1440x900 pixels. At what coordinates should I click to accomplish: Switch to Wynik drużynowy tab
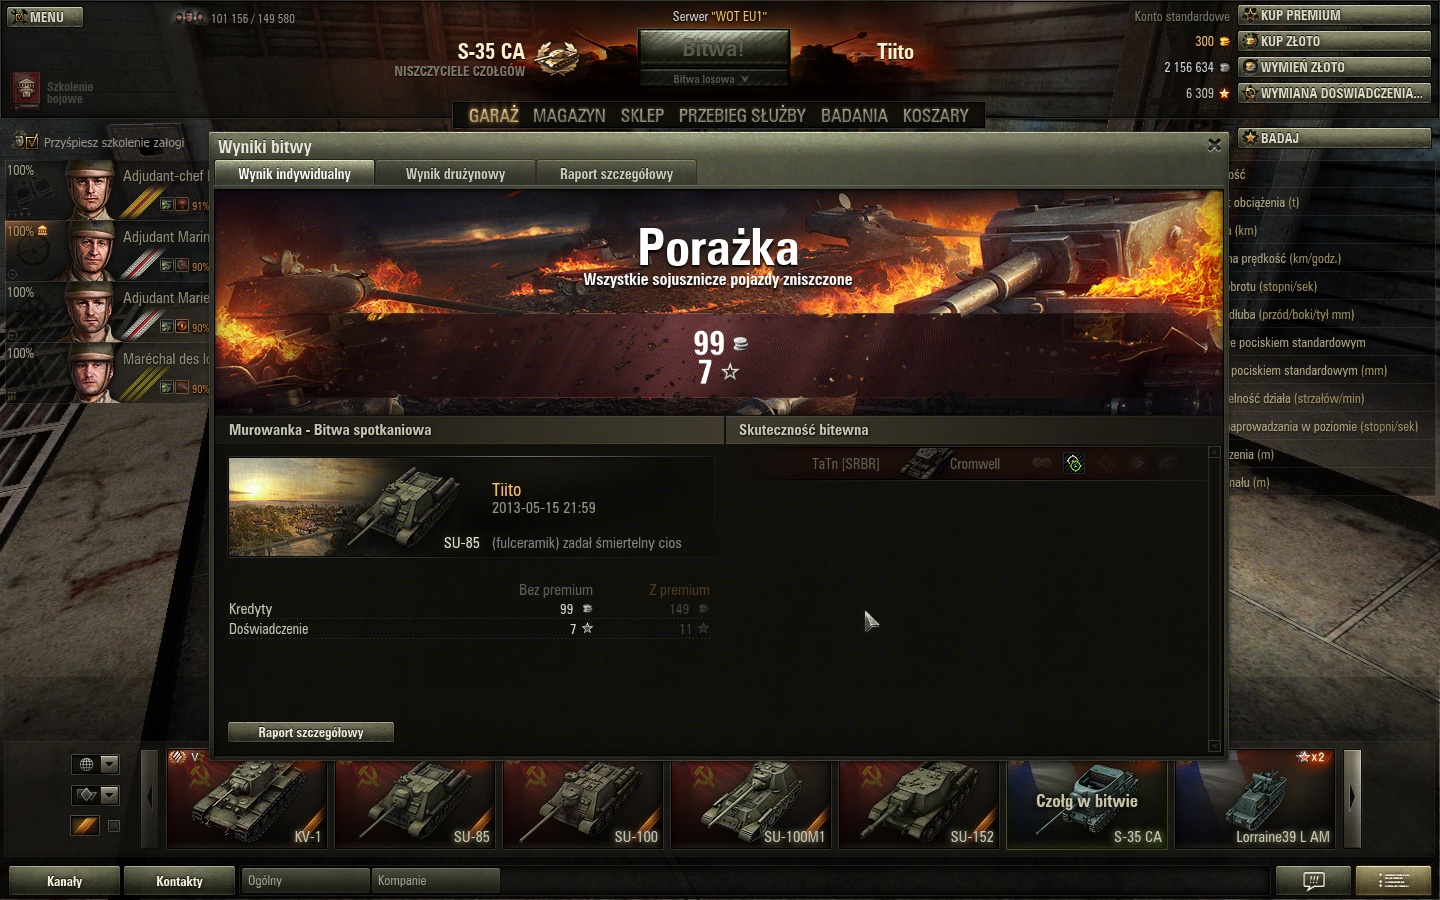(x=455, y=174)
